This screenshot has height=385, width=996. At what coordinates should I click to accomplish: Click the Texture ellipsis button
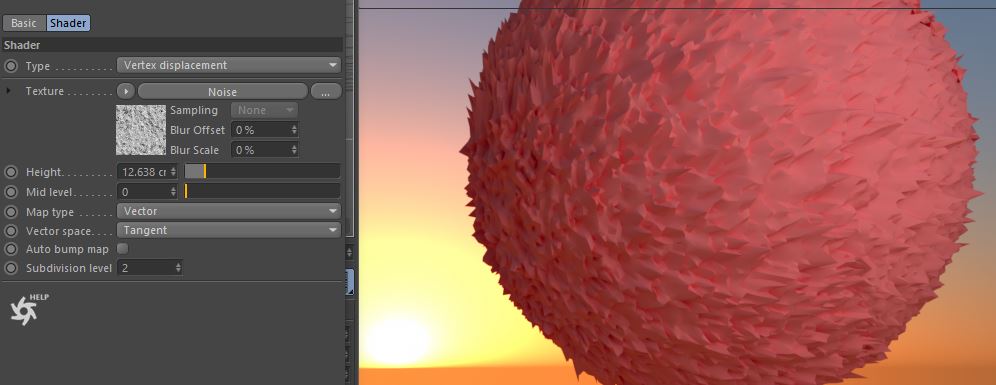326,91
